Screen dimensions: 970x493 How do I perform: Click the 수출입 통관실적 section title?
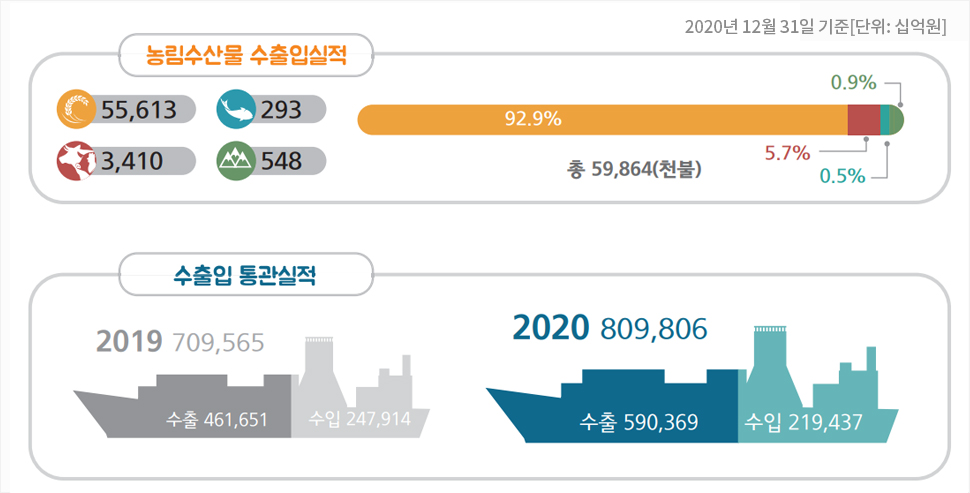(246, 275)
